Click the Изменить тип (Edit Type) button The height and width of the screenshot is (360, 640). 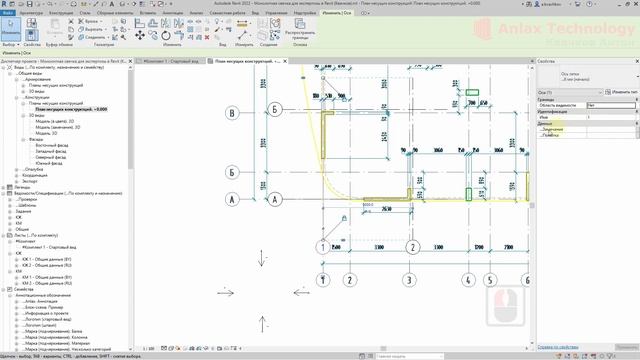(621, 92)
